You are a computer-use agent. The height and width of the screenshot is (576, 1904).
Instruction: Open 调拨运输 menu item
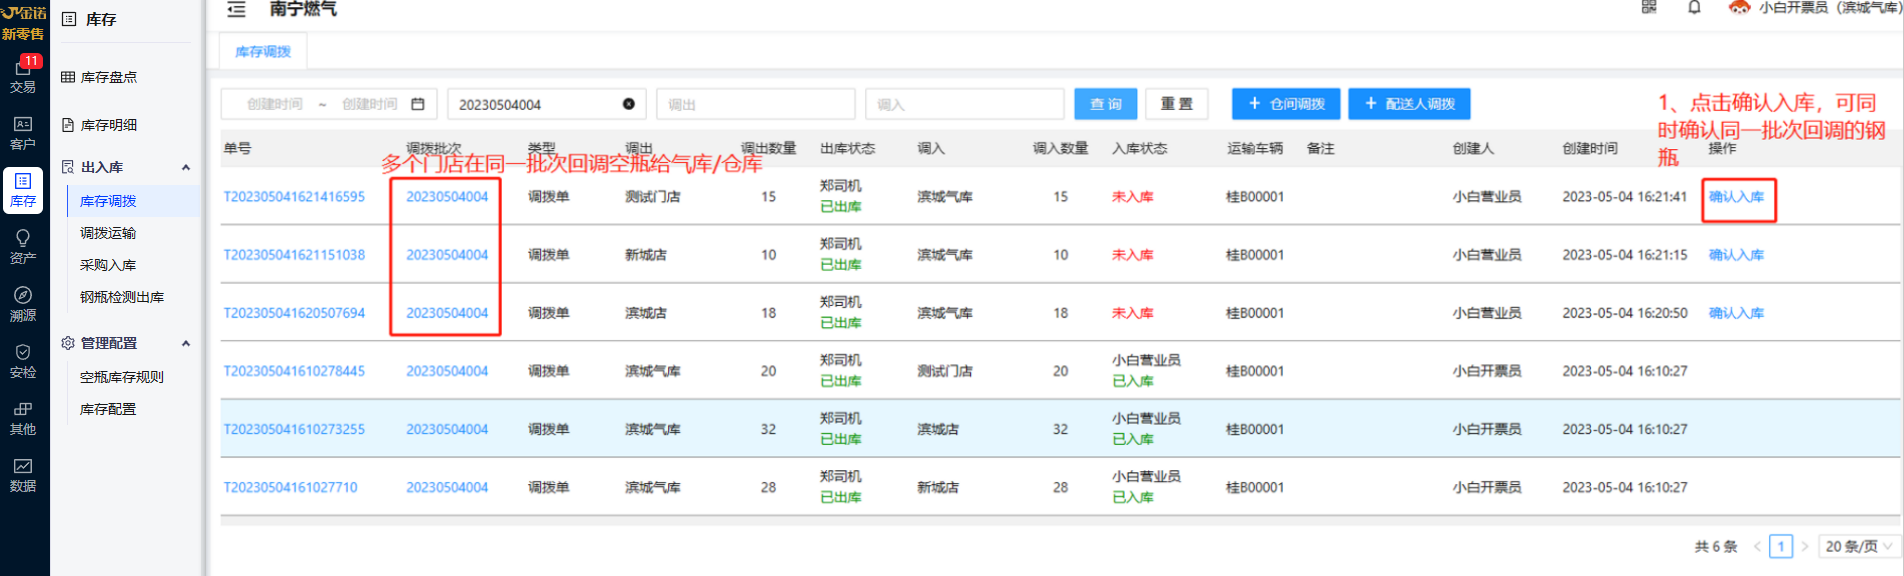(108, 233)
